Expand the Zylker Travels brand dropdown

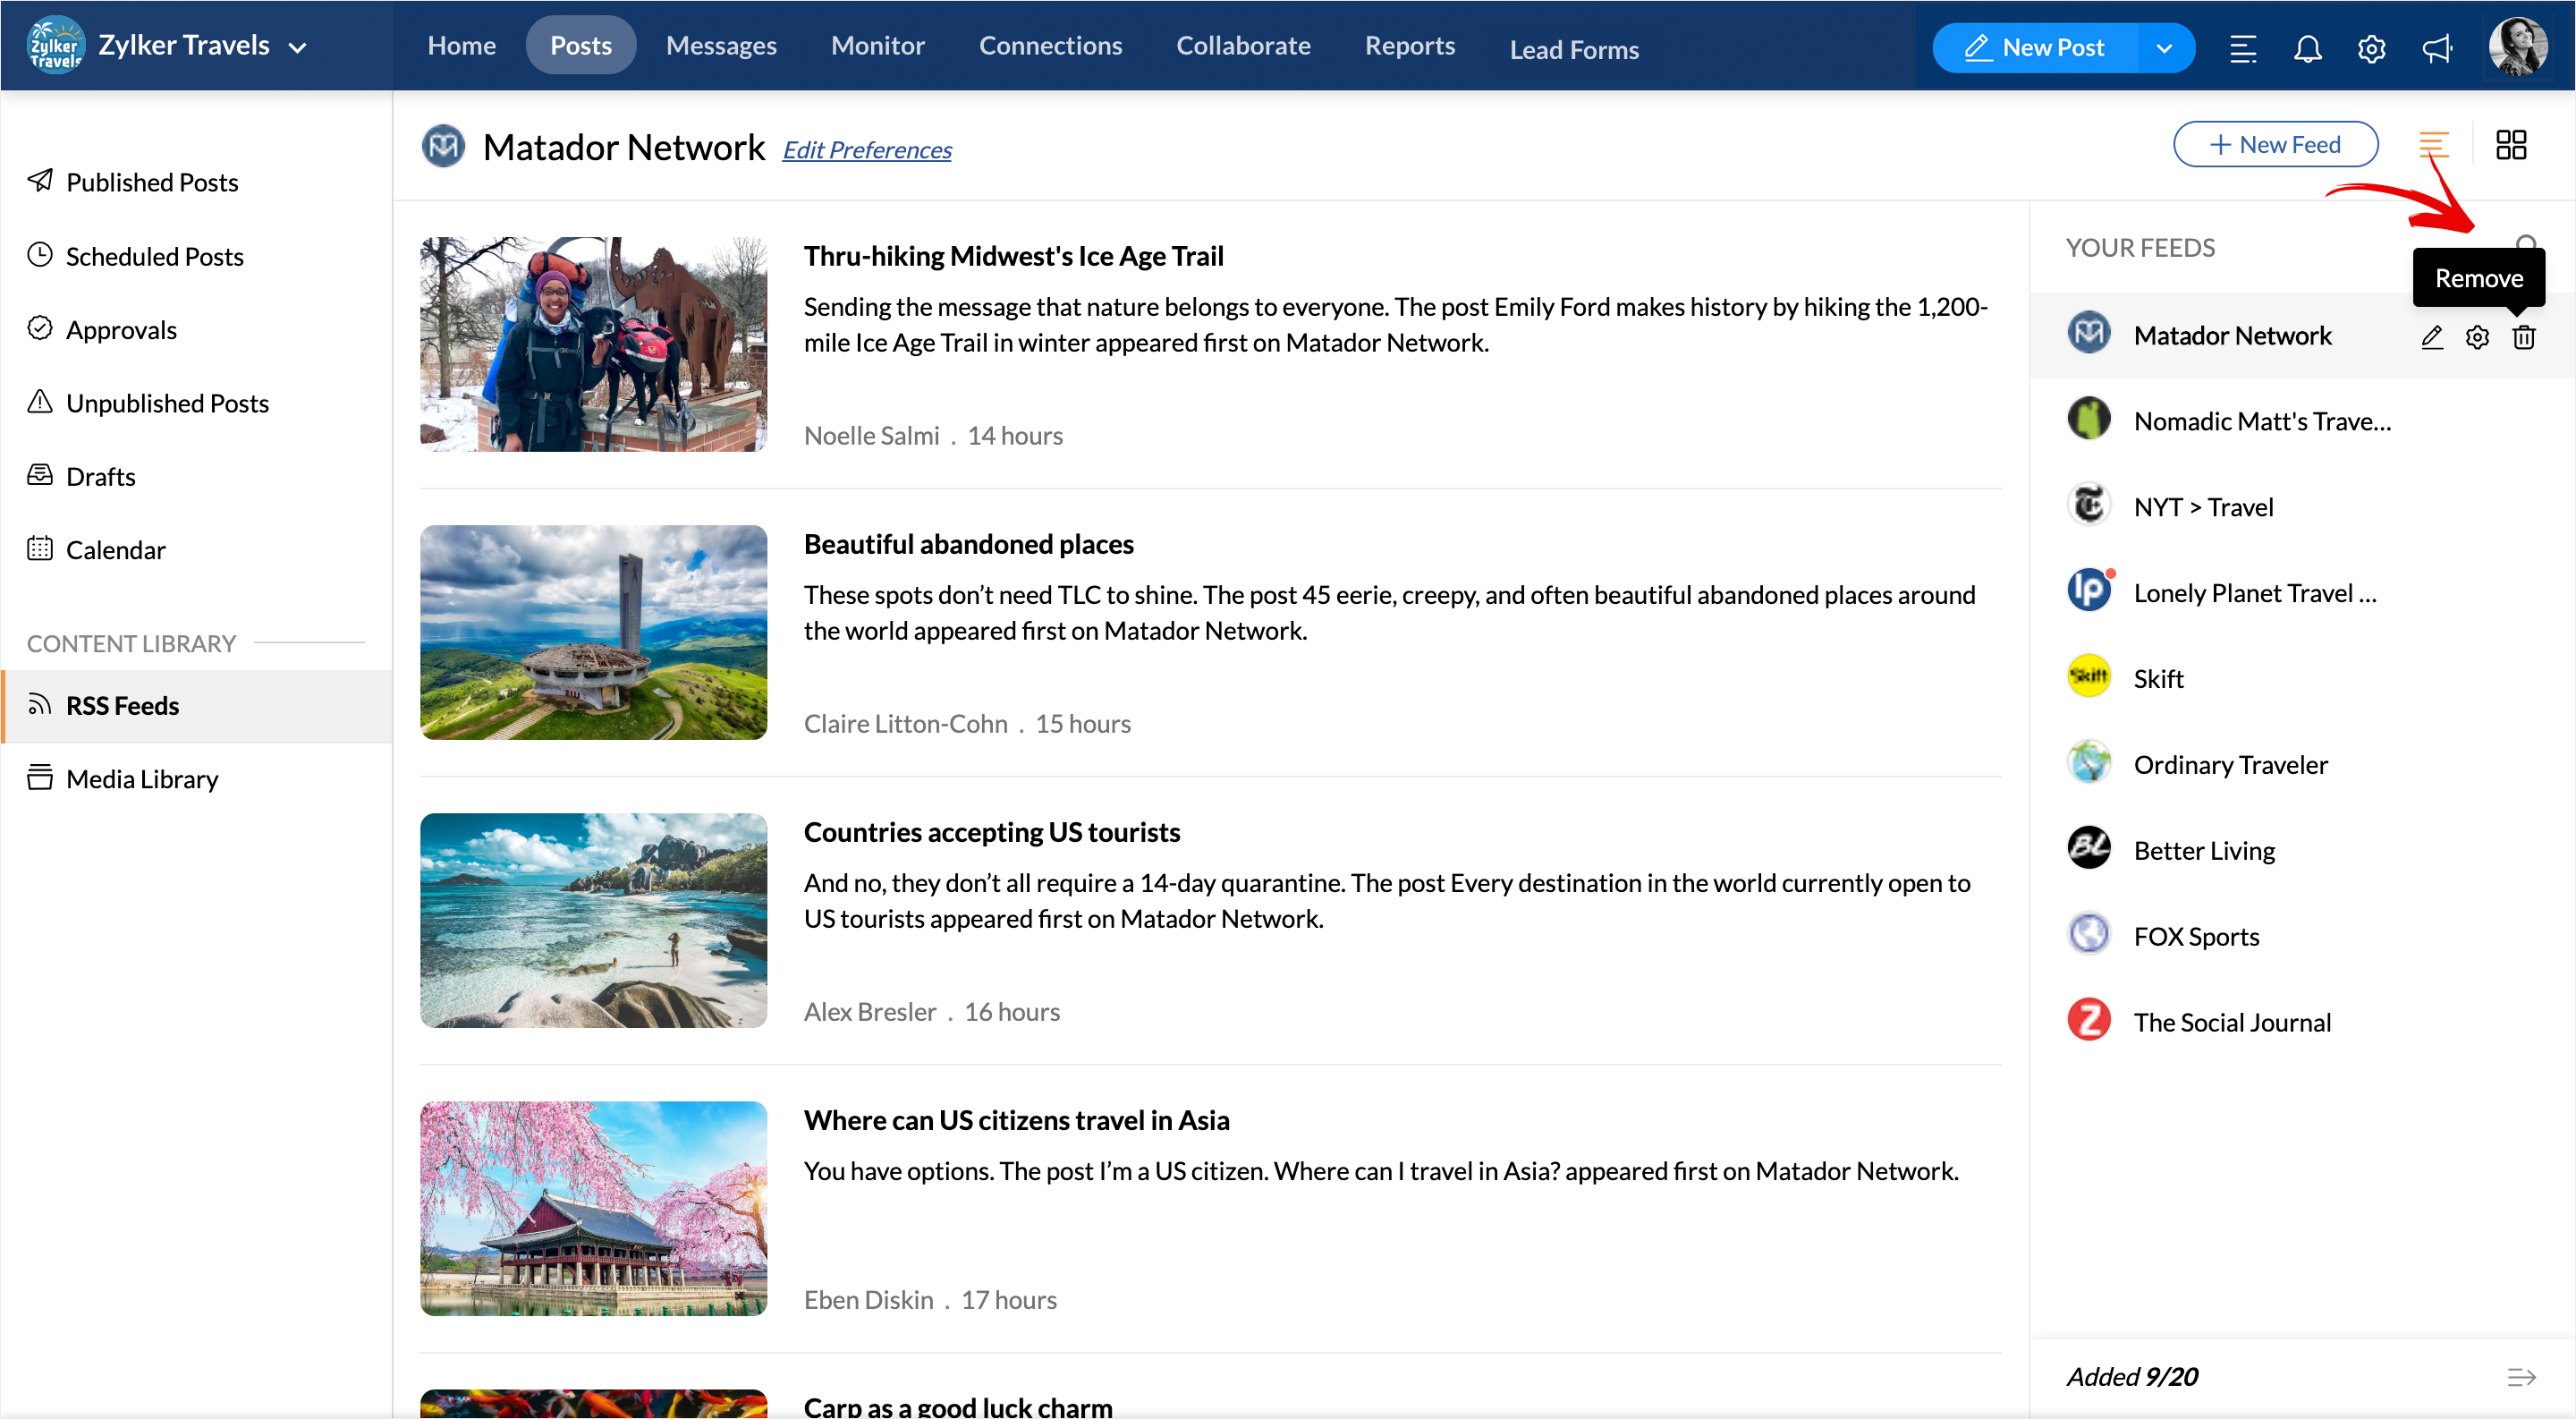pyautogui.click(x=297, y=47)
